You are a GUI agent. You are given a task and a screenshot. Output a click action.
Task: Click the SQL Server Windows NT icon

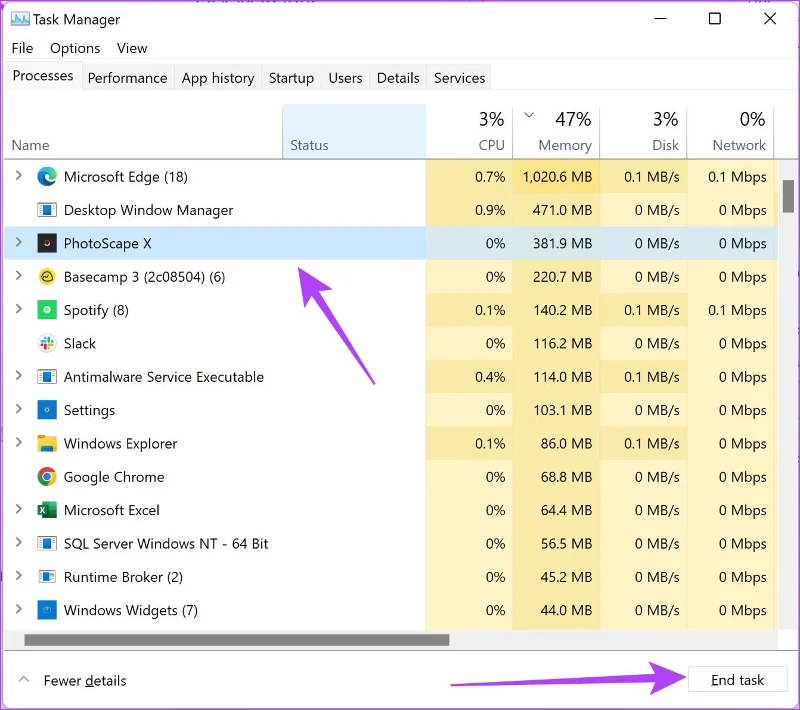tap(47, 544)
